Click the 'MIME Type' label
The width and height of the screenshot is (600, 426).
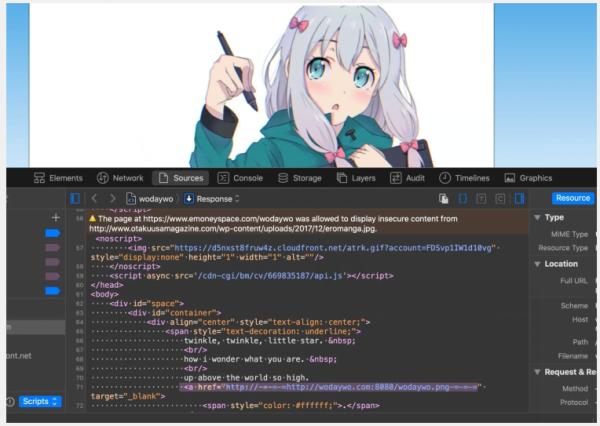pyautogui.click(x=569, y=234)
